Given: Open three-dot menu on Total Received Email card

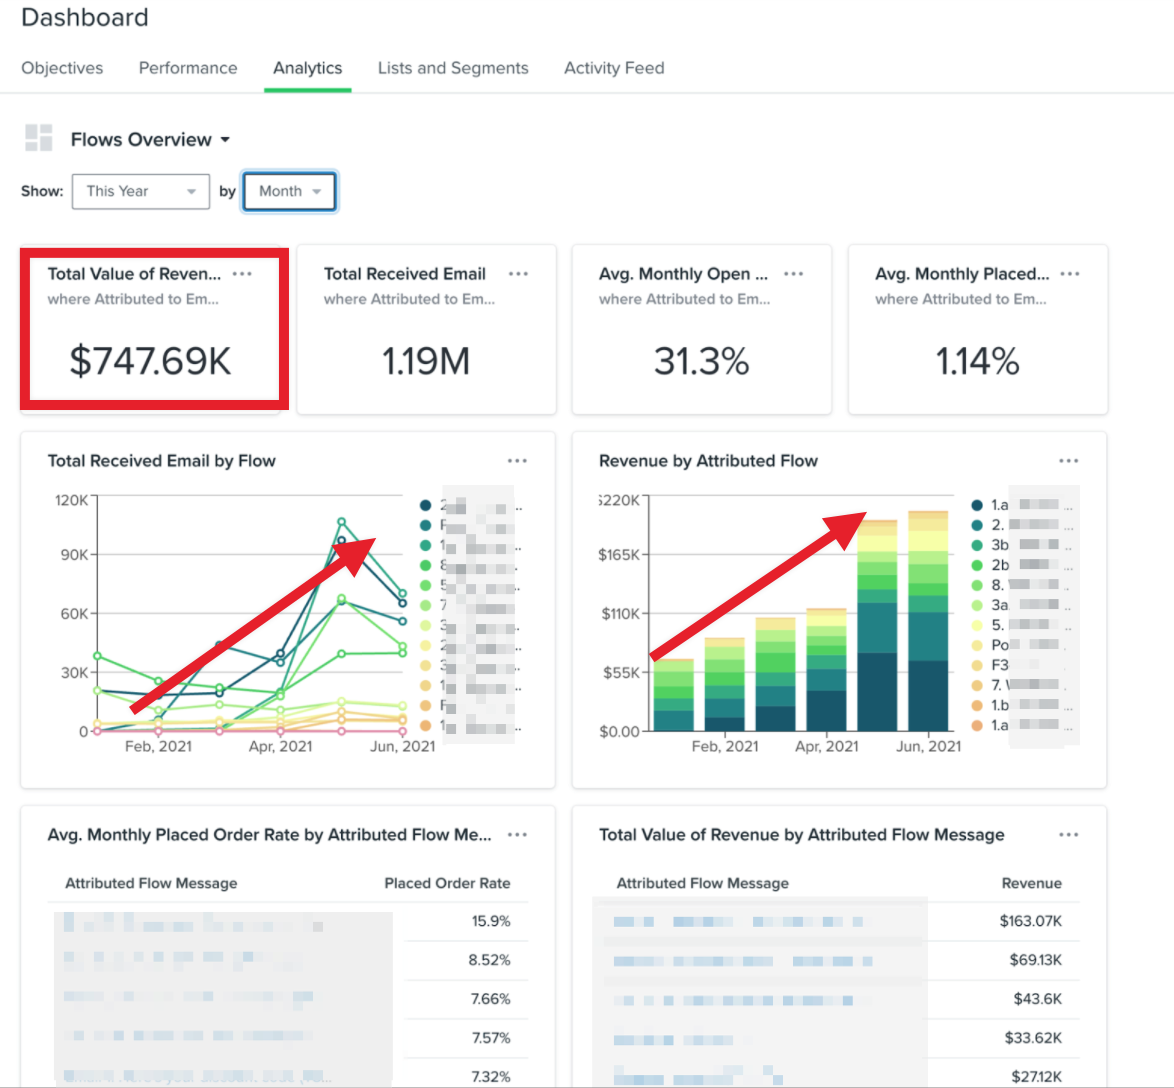Looking at the screenshot, I should 518,274.
